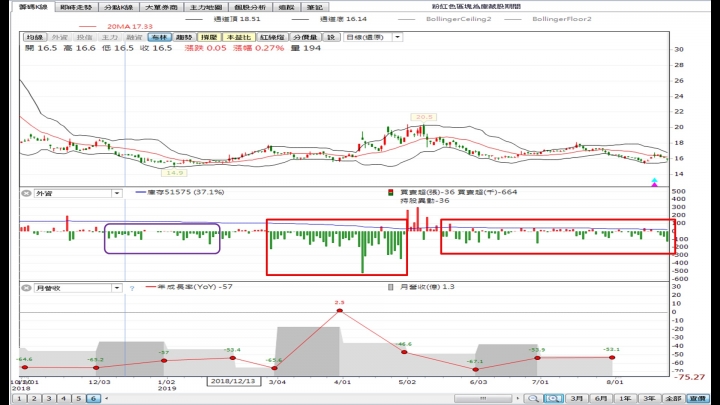This screenshot has width=720, height=405.
Task: Click the 通道頂 18.51 legend text
Action: tap(237, 19)
